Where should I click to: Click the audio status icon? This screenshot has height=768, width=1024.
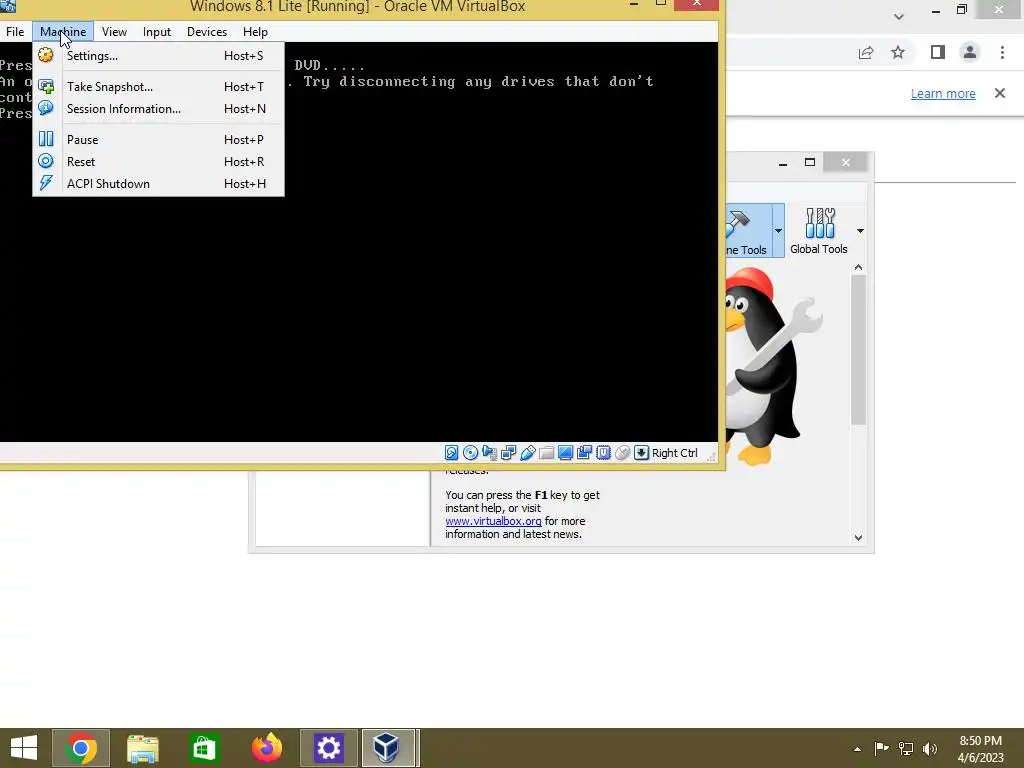(x=489, y=453)
